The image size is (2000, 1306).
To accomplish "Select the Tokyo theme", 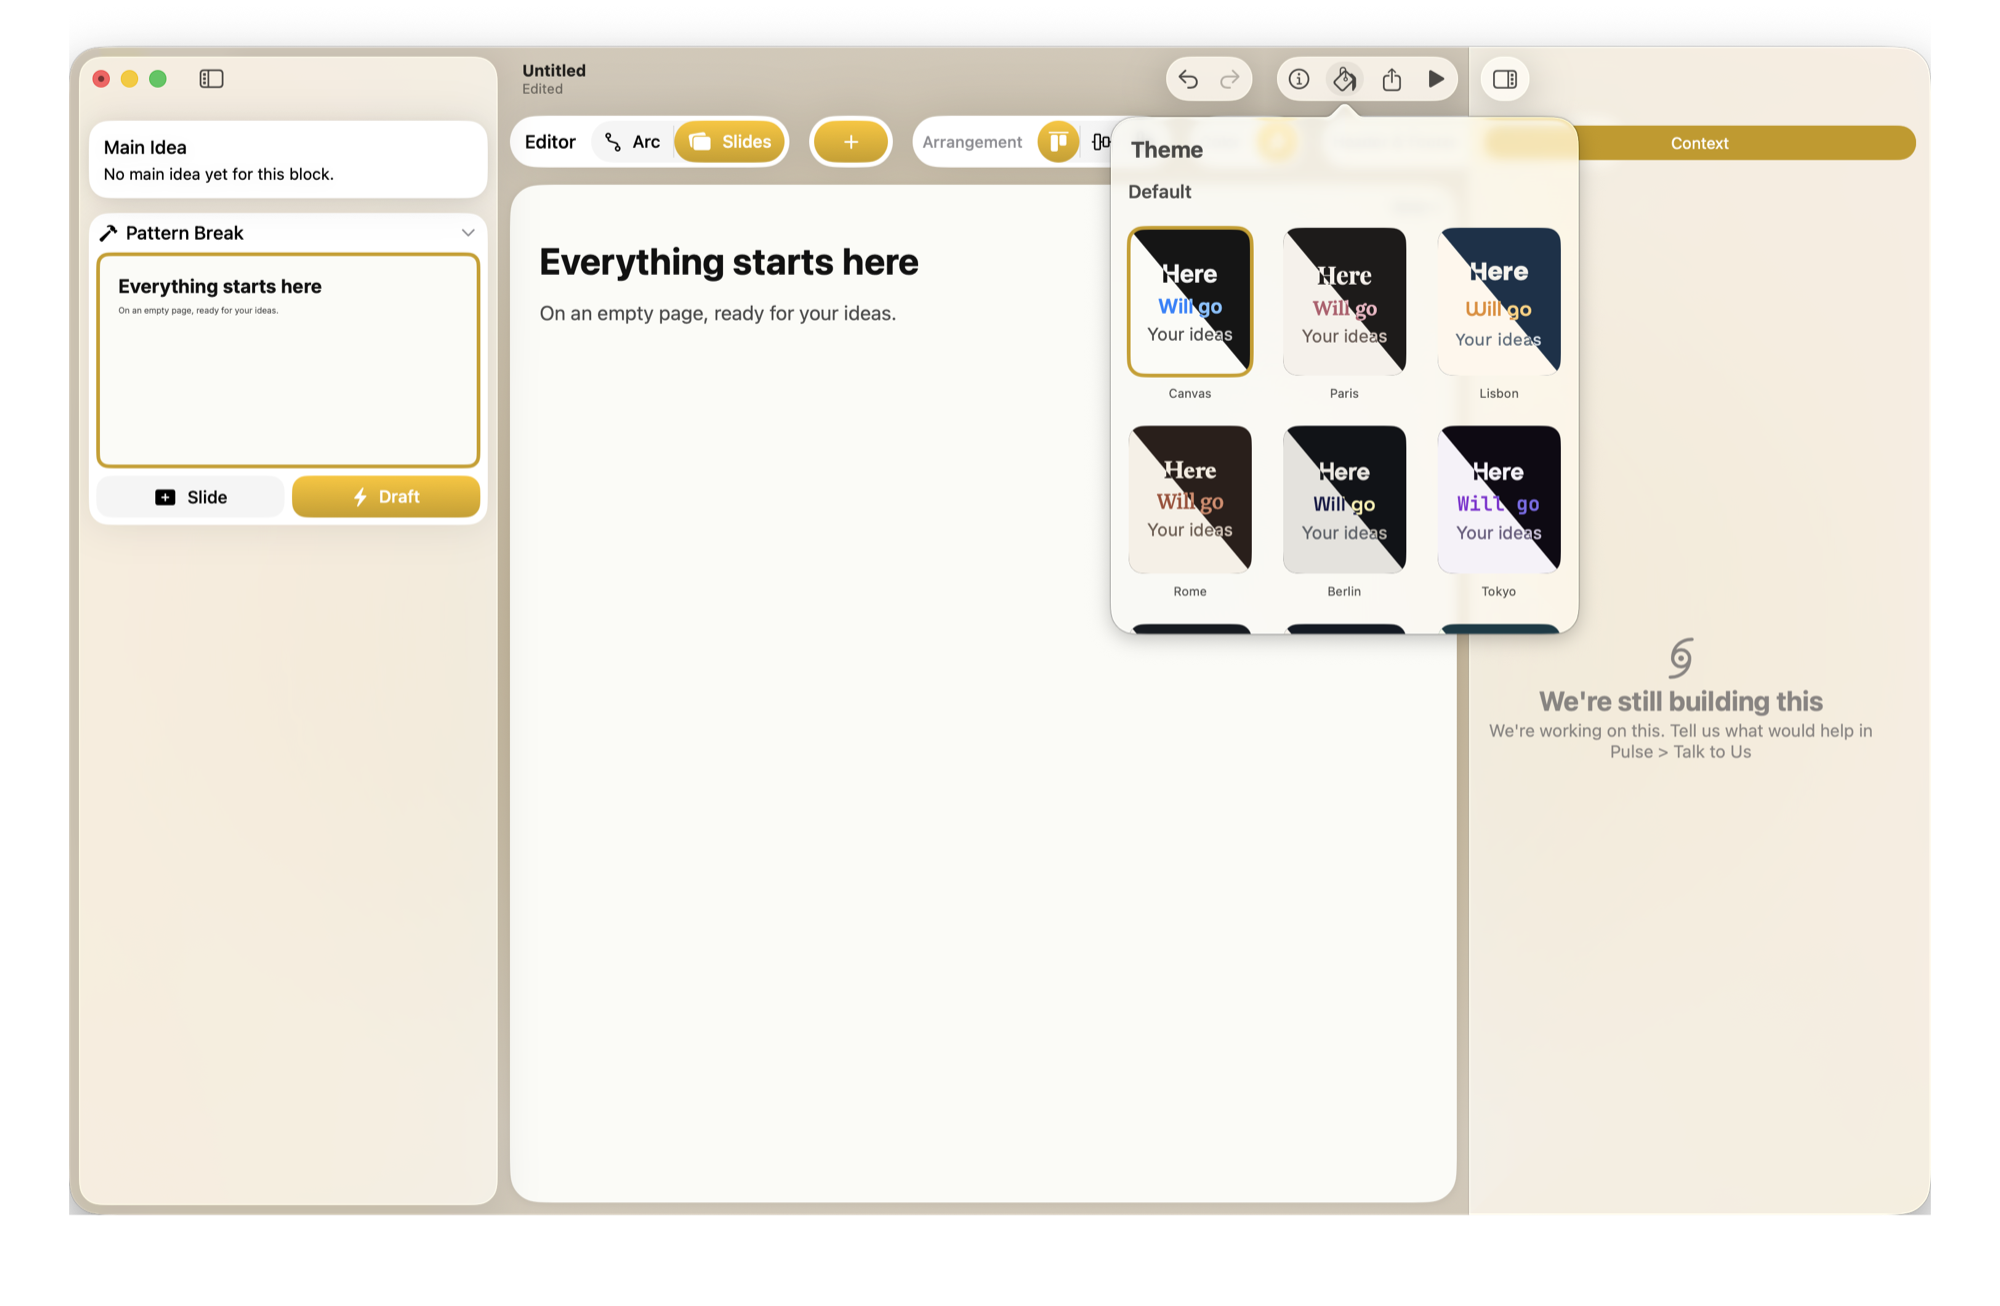I will click(1499, 500).
